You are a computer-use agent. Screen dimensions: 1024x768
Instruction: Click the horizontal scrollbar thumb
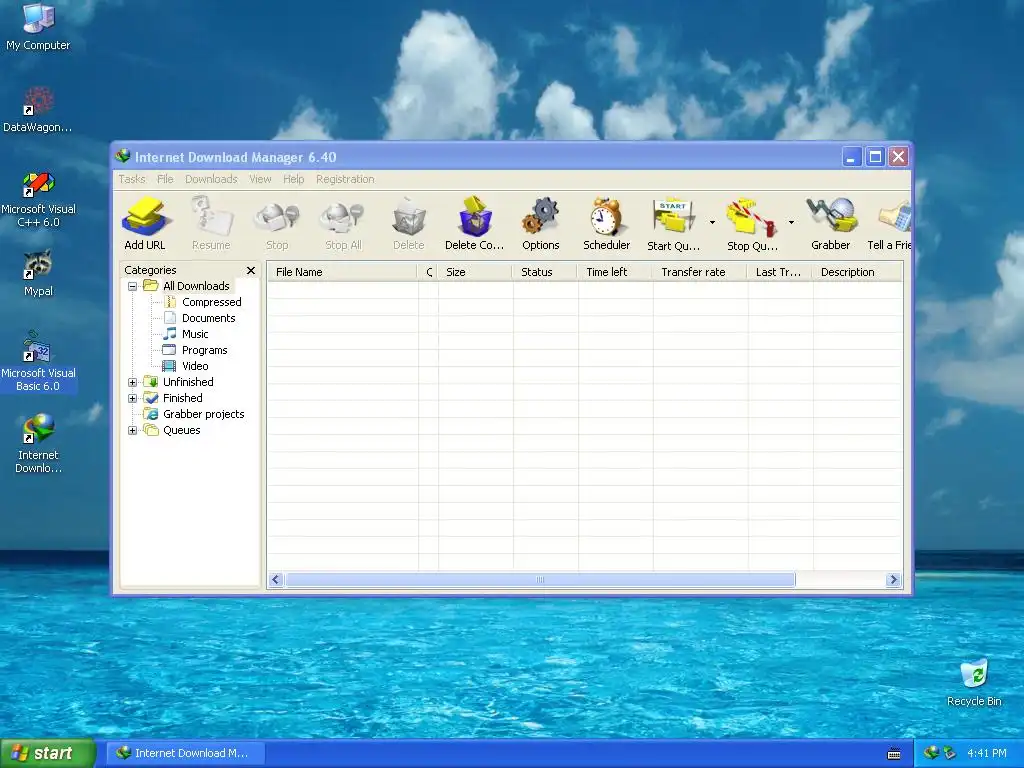point(540,580)
